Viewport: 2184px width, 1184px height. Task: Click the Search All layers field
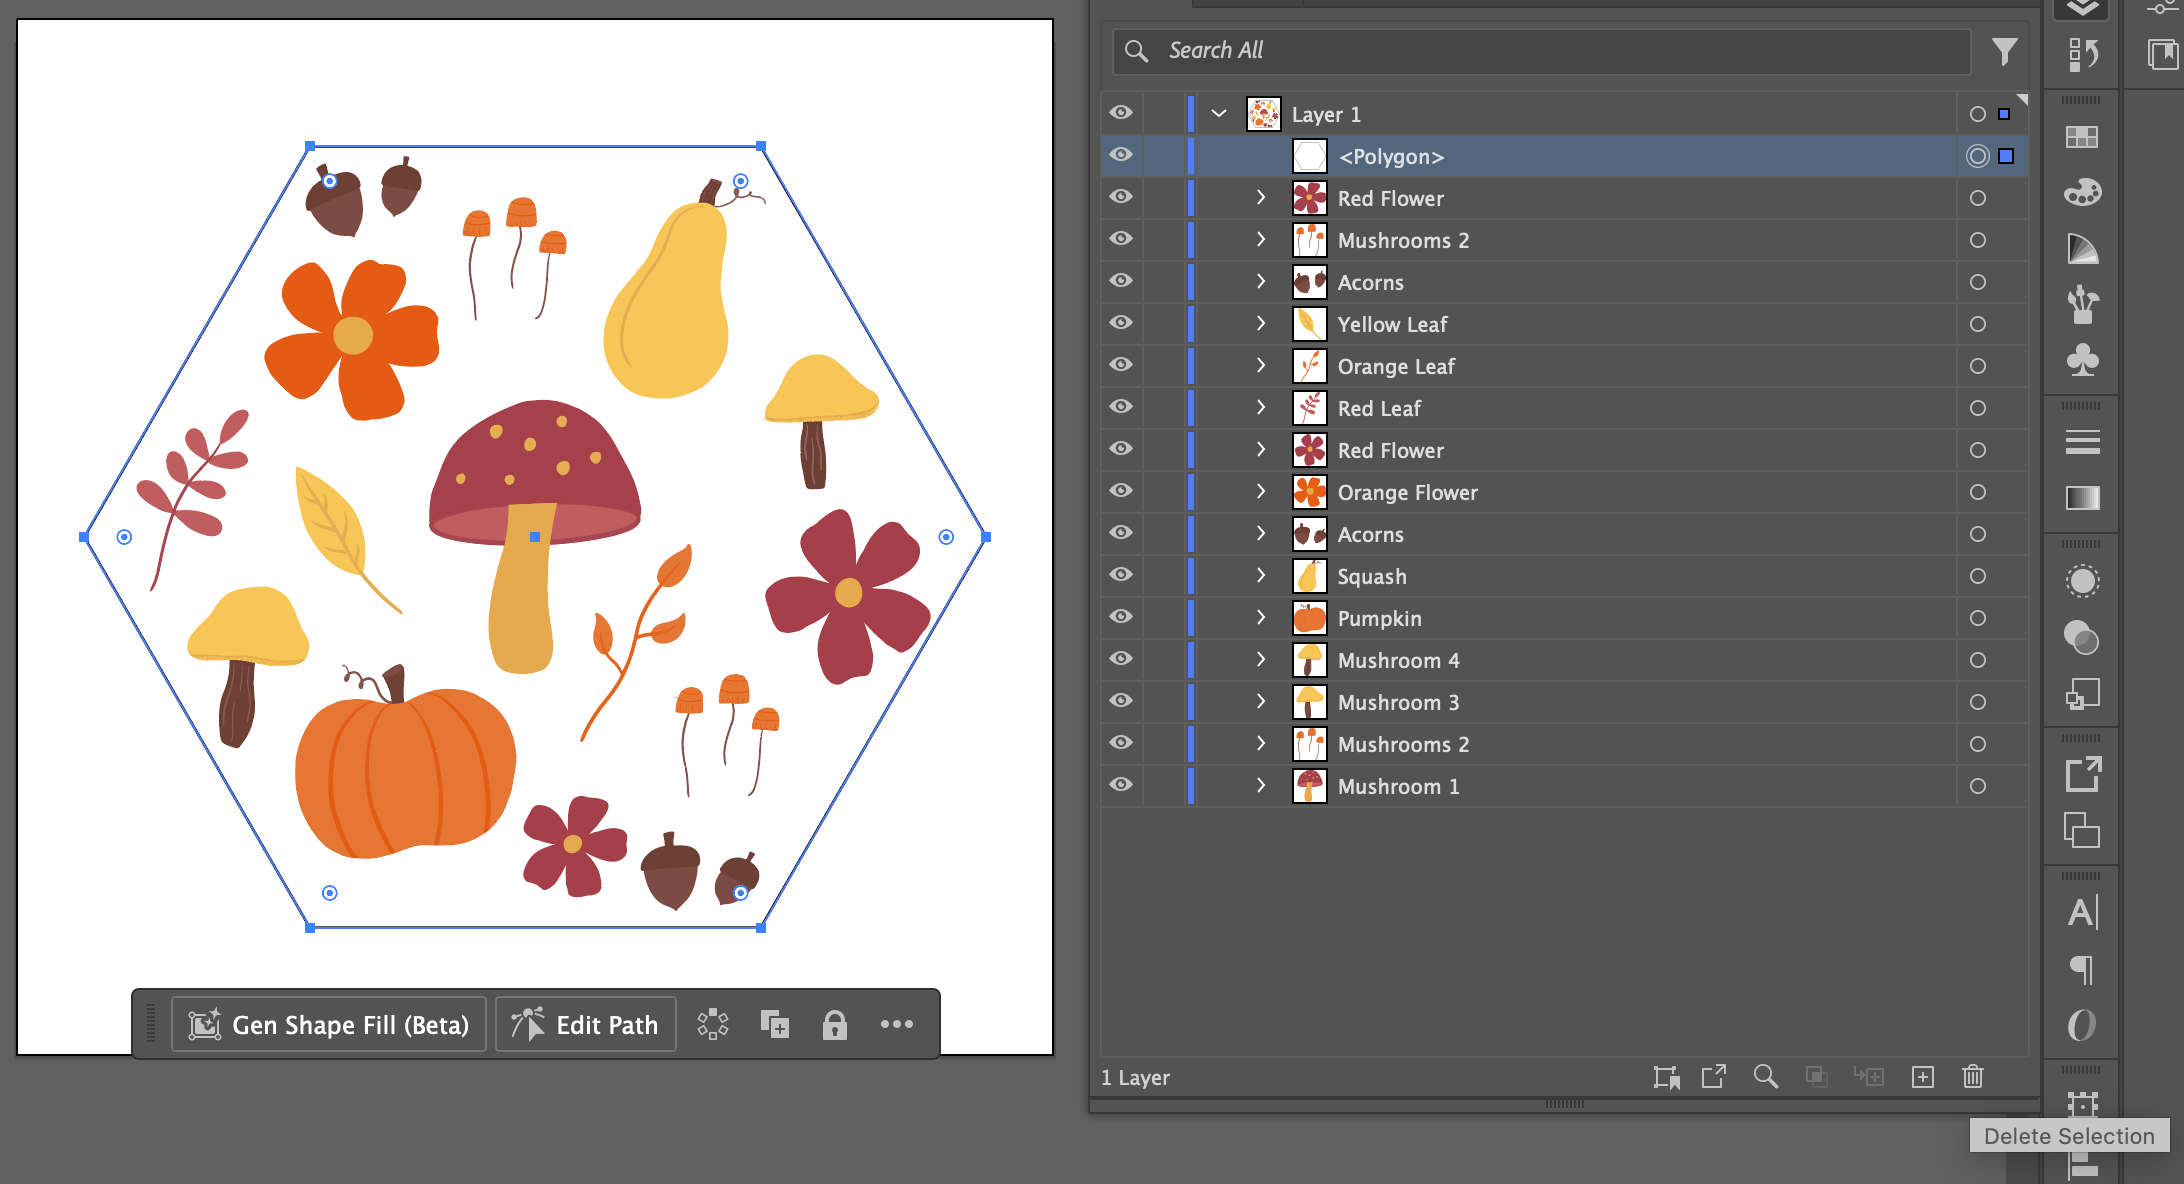coord(1540,51)
